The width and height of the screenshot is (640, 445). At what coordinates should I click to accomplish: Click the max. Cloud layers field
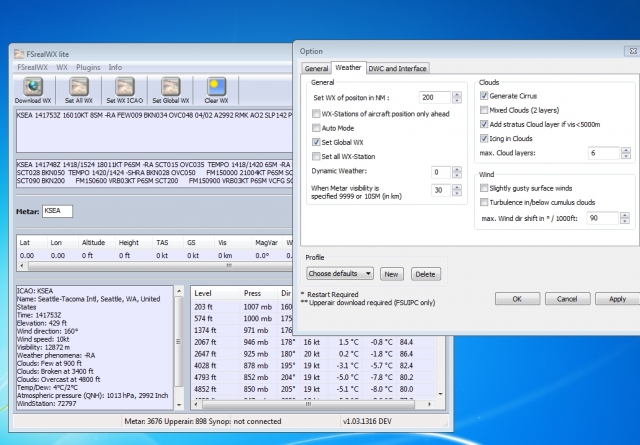tap(604, 153)
